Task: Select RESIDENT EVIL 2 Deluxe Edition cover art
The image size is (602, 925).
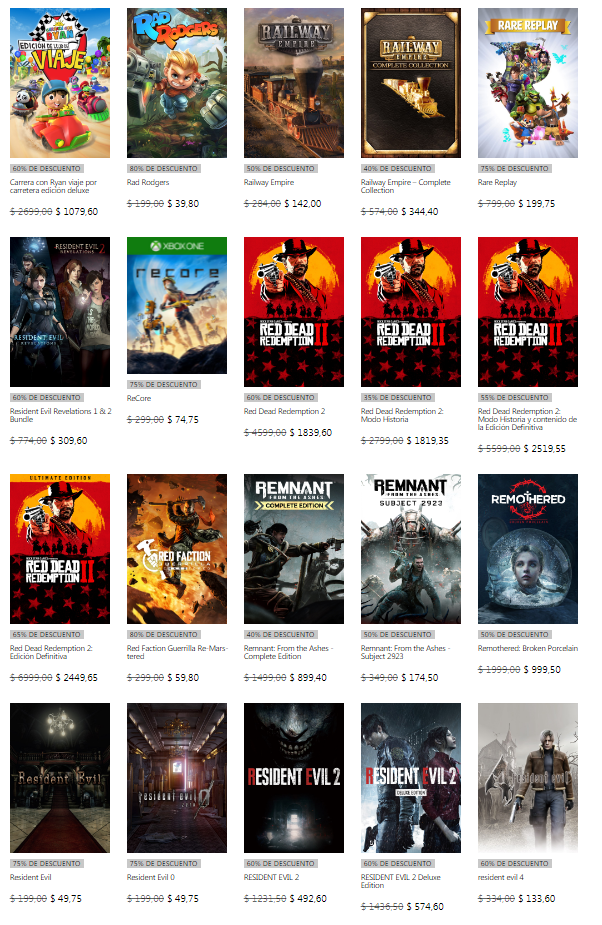Action: pos(411,777)
